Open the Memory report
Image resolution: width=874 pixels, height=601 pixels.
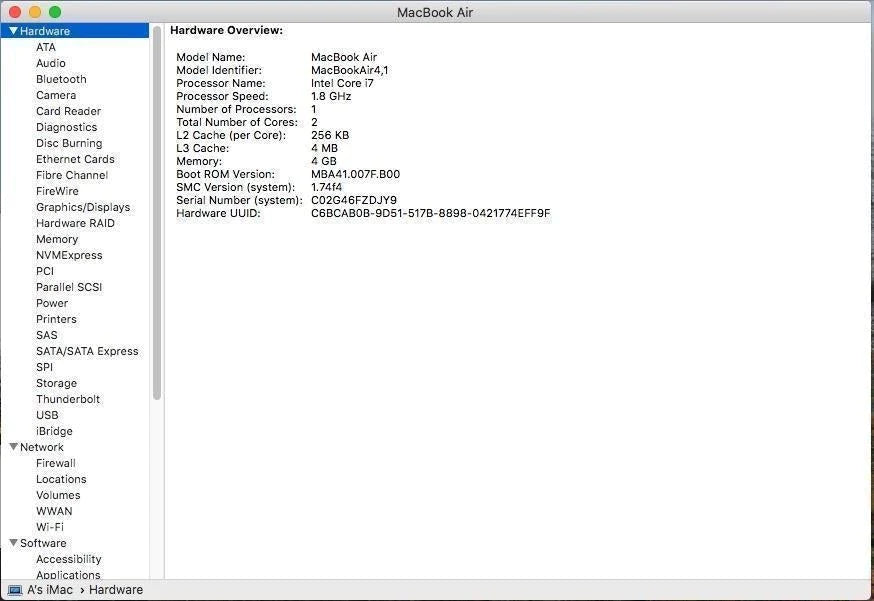(x=57, y=239)
